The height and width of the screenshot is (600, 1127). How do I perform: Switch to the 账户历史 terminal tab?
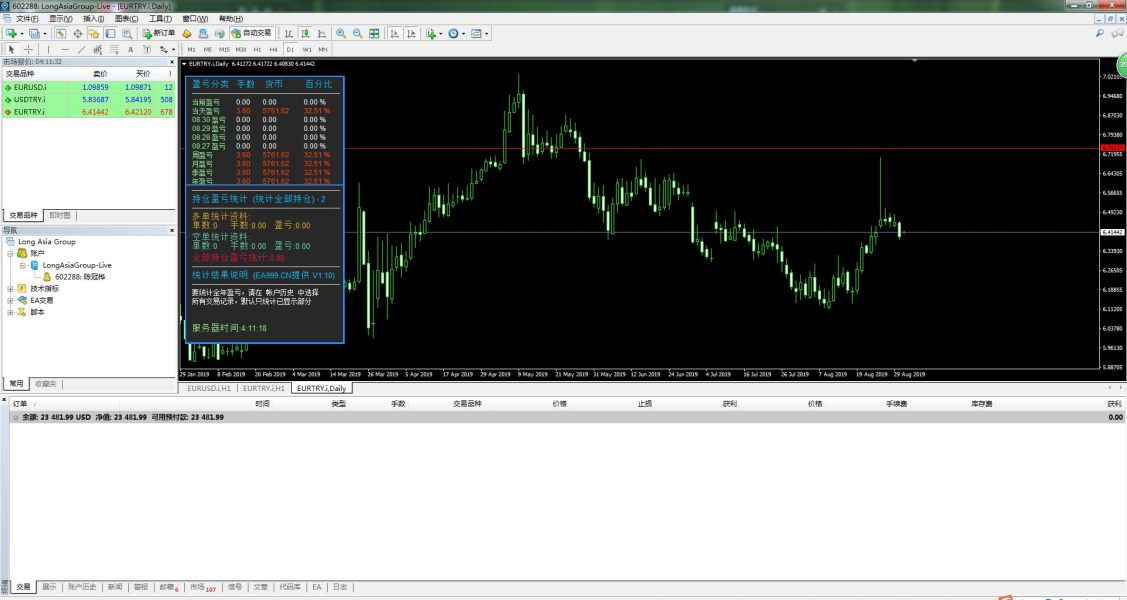pos(82,587)
